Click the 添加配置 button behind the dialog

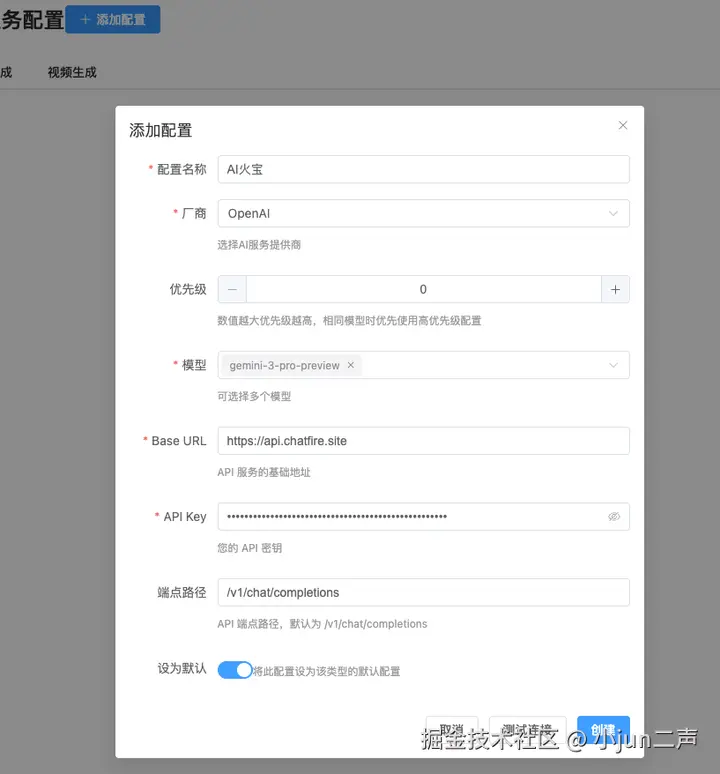click(113, 19)
